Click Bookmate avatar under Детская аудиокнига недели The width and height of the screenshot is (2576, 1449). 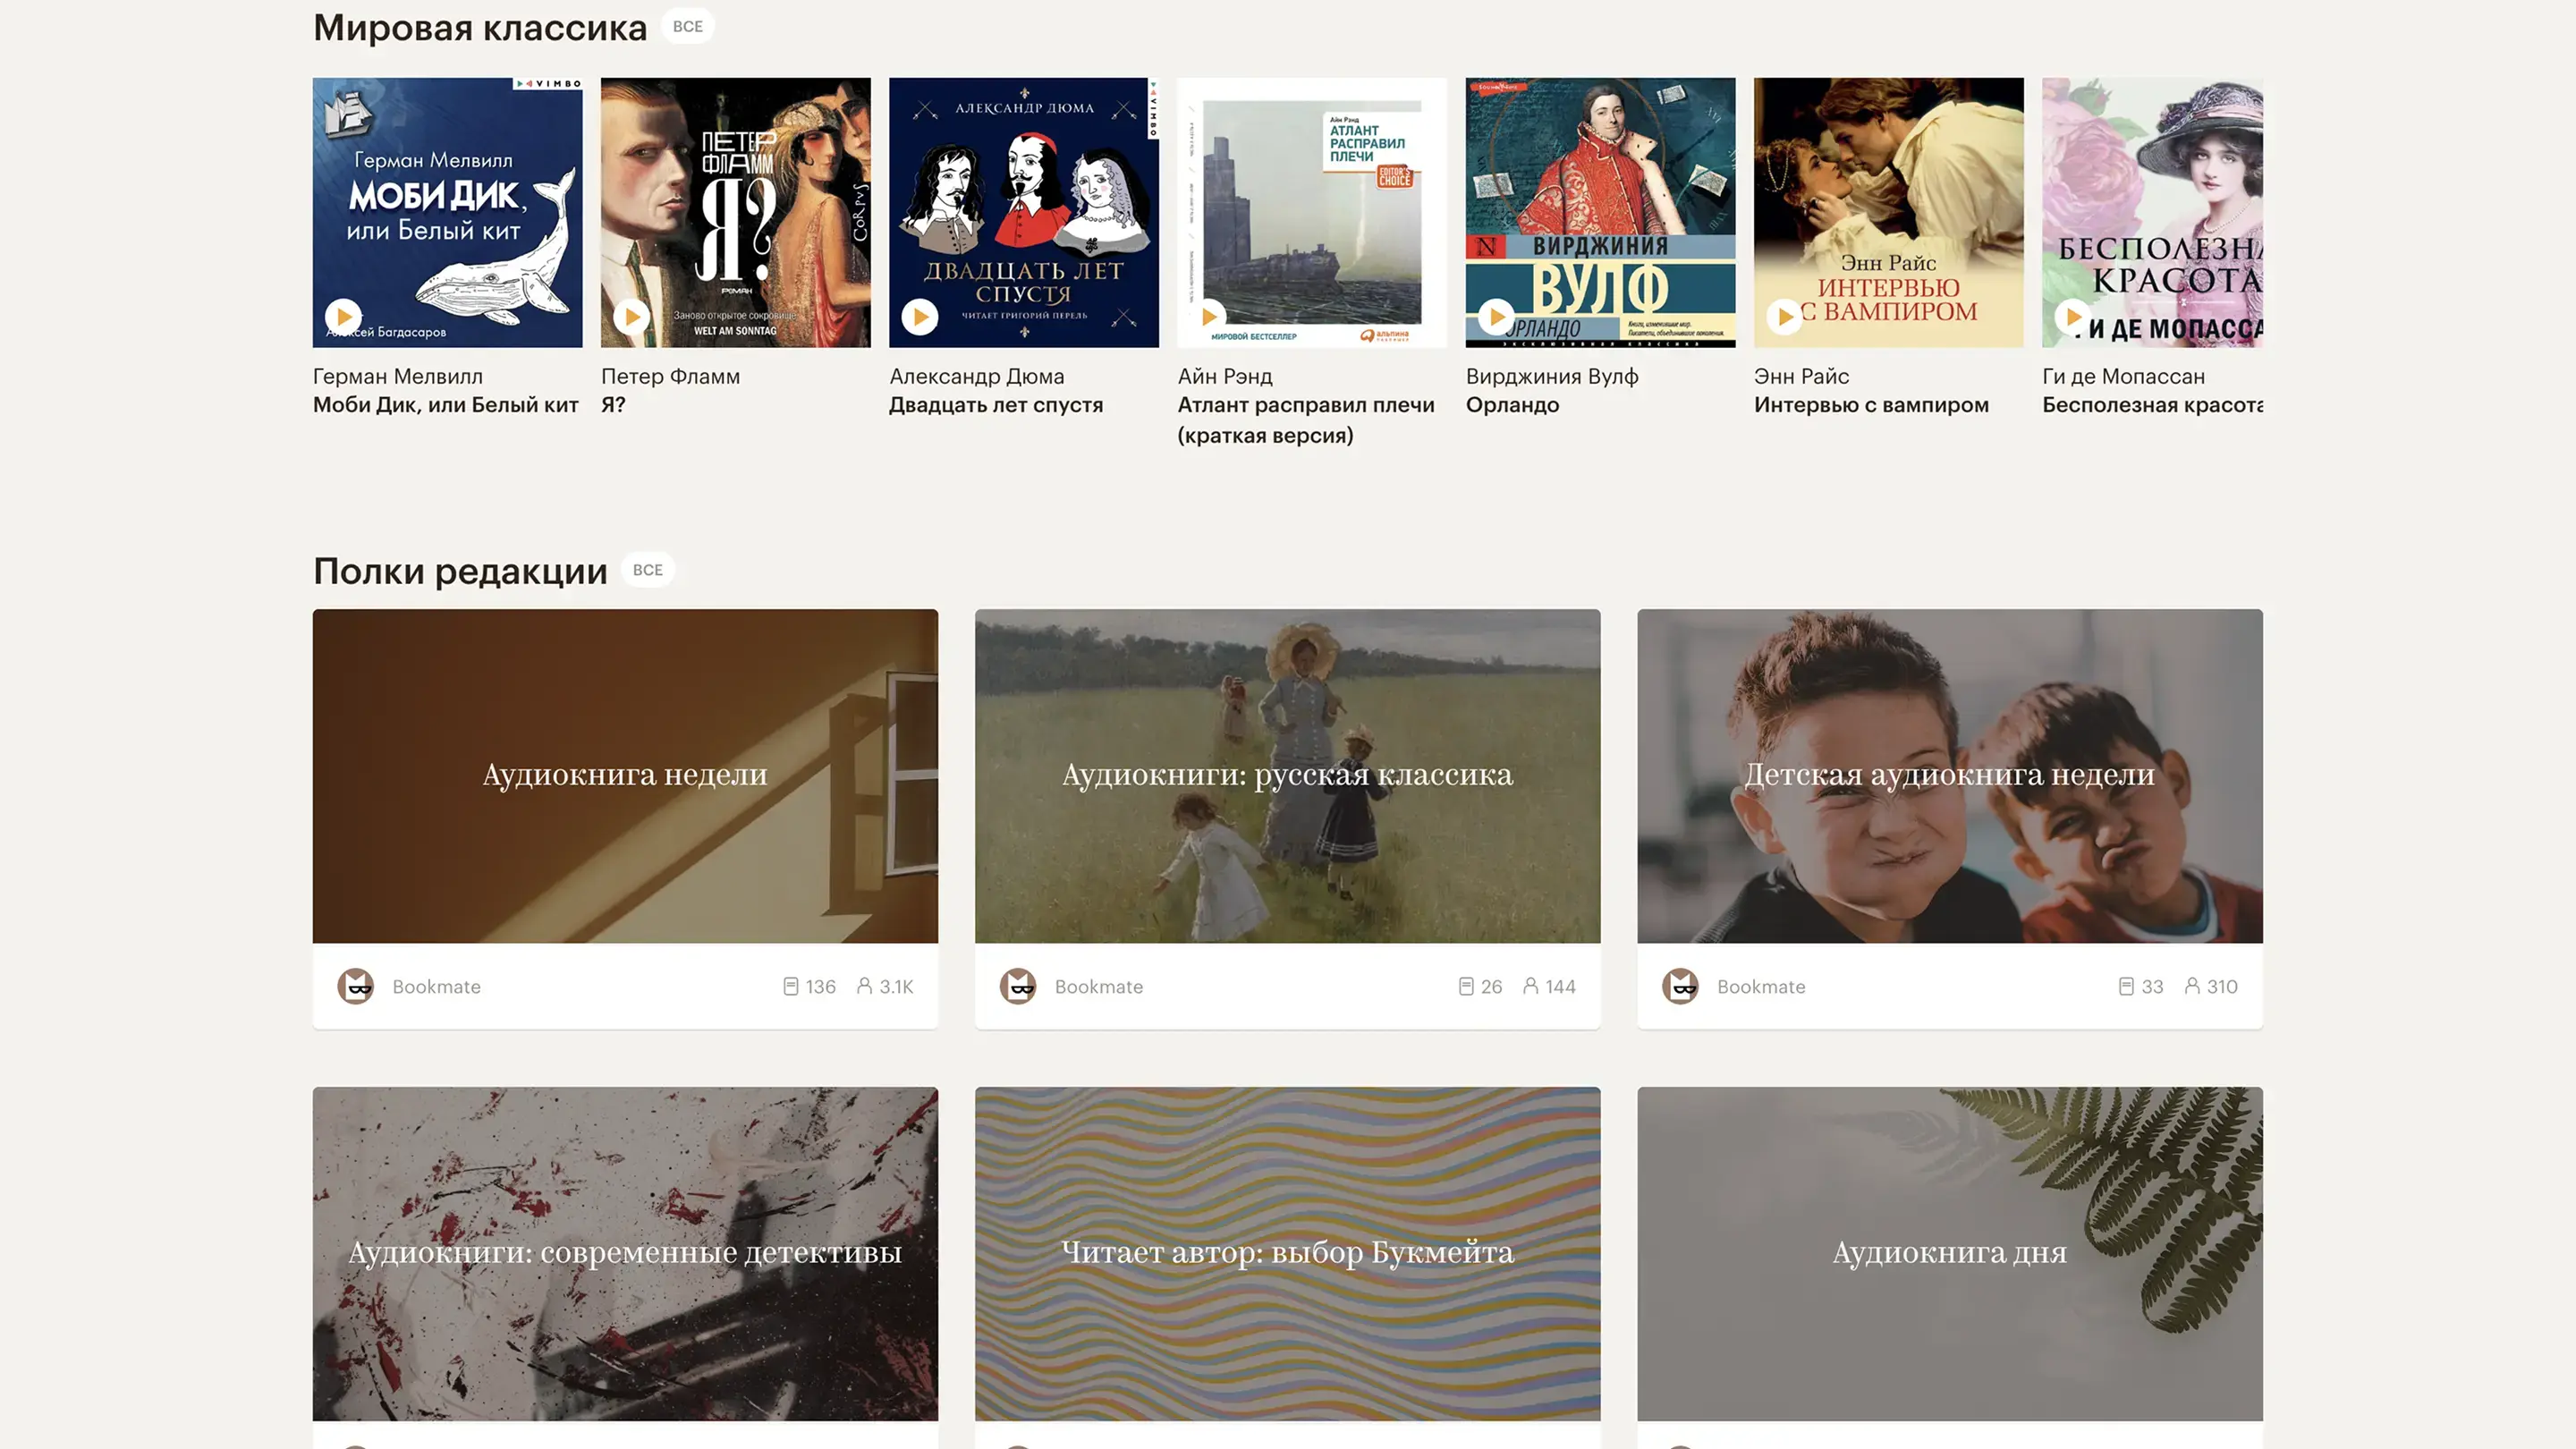point(1680,986)
